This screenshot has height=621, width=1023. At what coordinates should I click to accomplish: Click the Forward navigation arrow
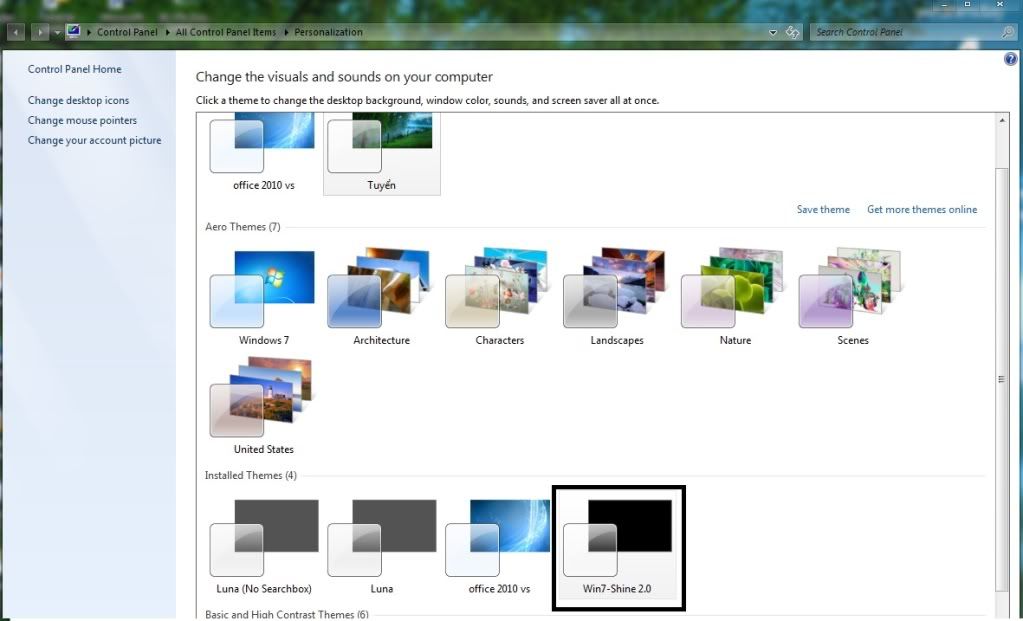(40, 32)
